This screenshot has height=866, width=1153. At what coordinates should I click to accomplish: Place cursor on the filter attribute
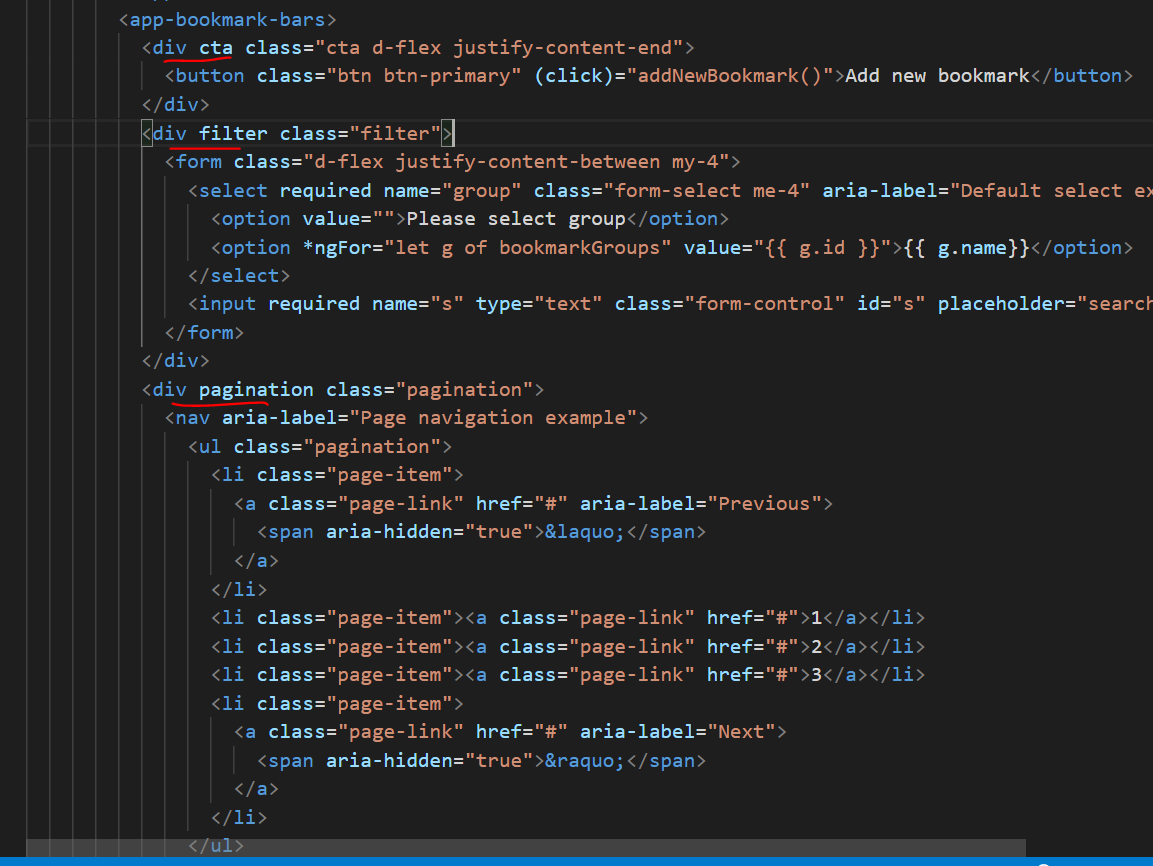pos(233,134)
